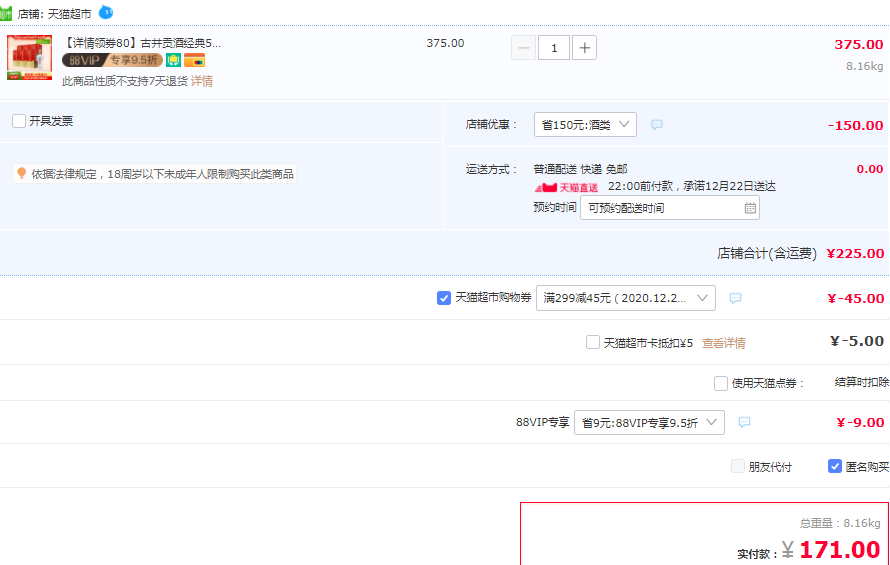Viewport: 890px width, 565px height.
Task: Enable the 使用天猫点券 checkbox
Action: tap(721, 383)
